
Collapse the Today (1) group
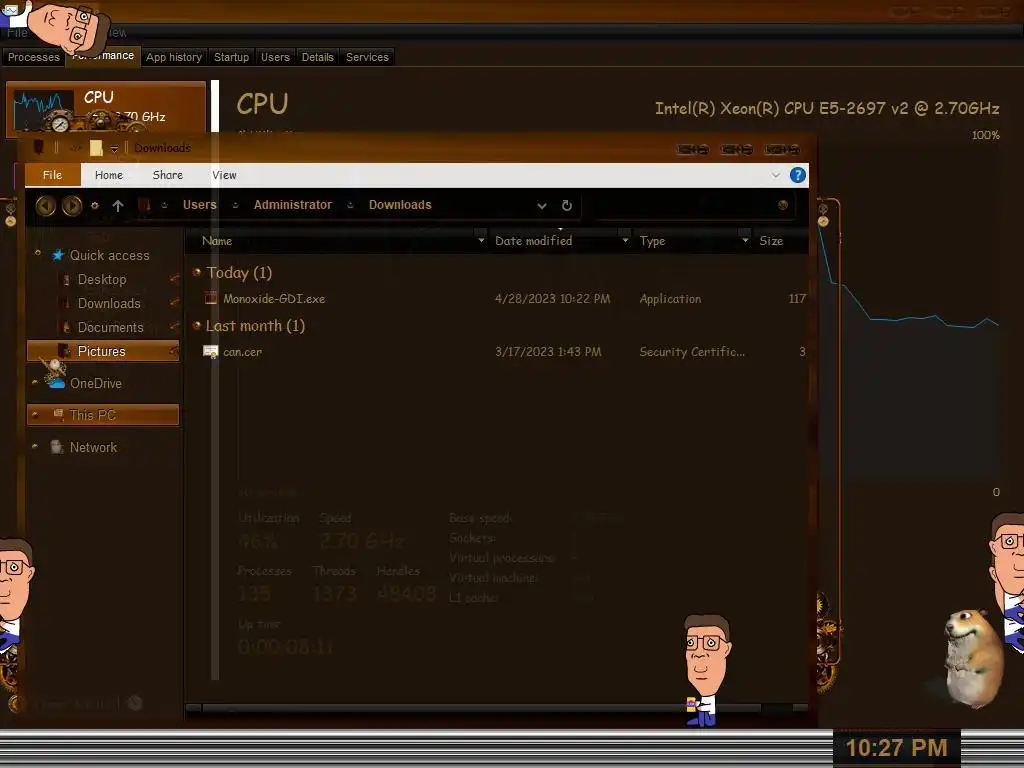coord(196,273)
